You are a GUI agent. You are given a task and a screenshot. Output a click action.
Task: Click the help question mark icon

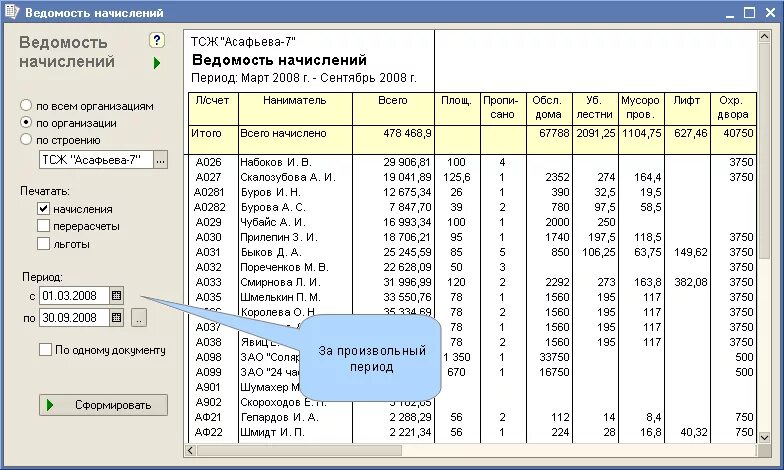point(157,40)
